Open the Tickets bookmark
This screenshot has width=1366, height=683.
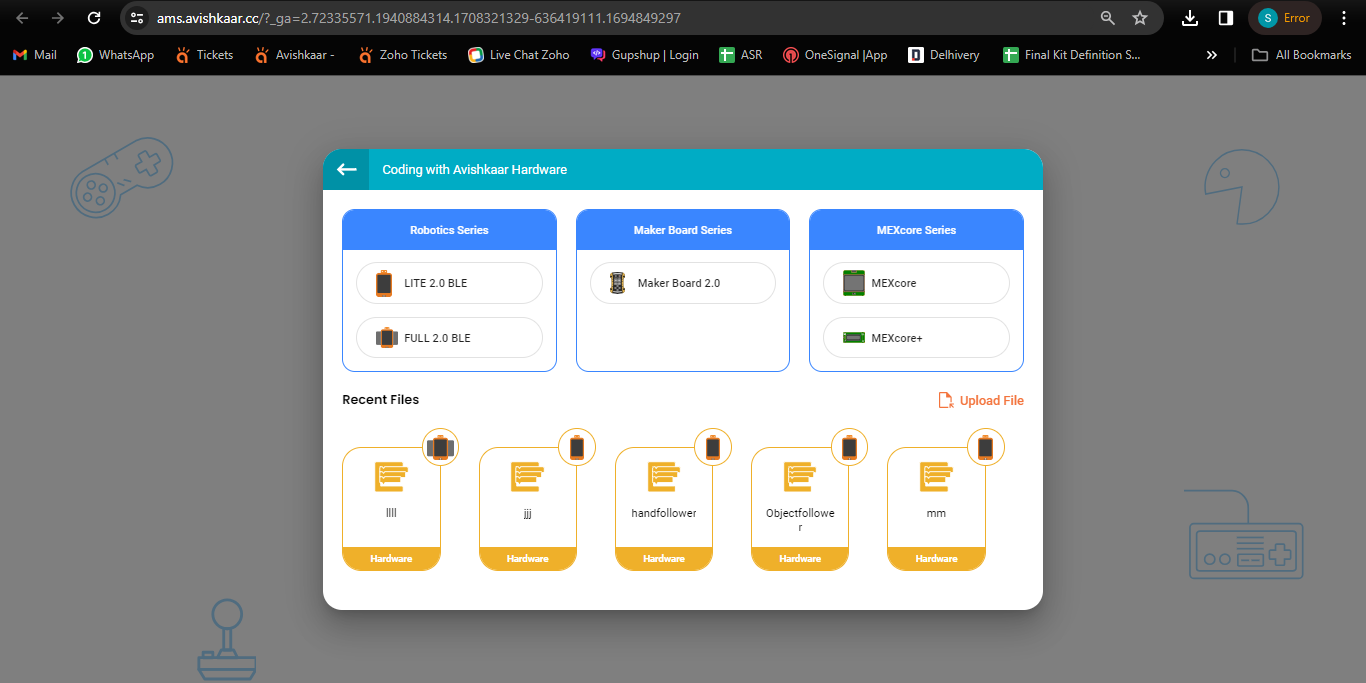click(204, 55)
